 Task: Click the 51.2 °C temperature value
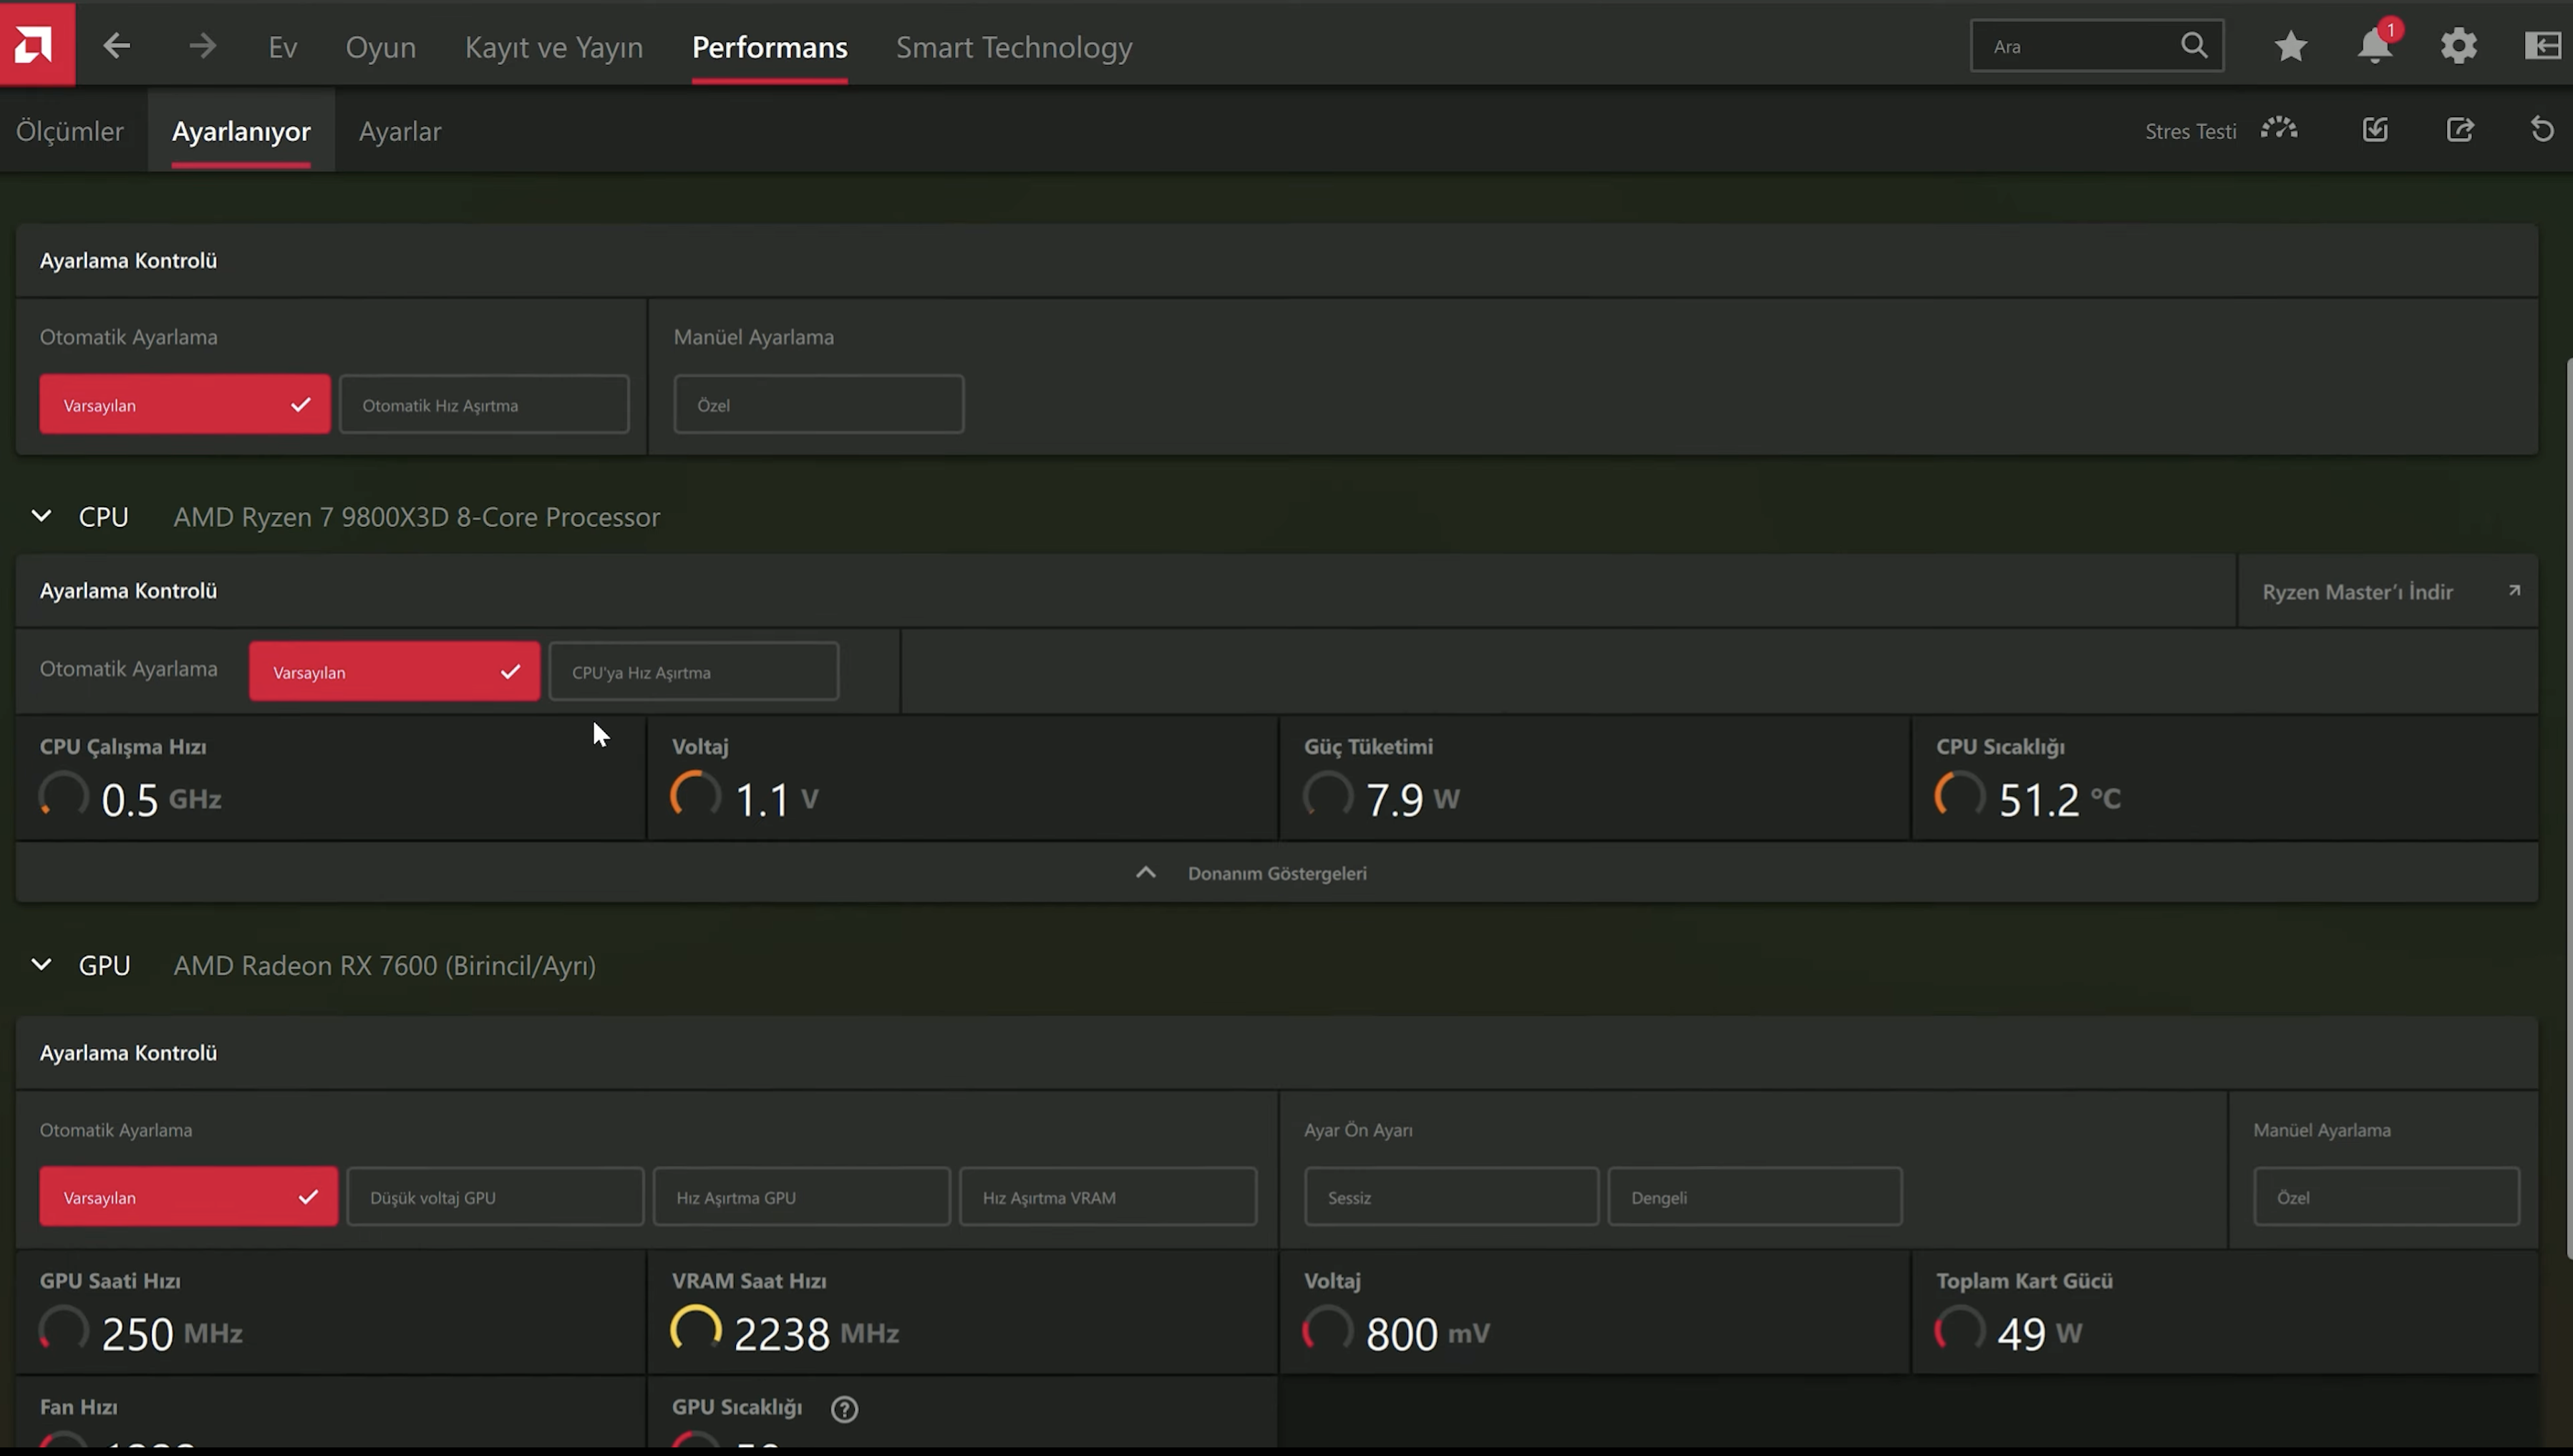[x=2059, y=799]
